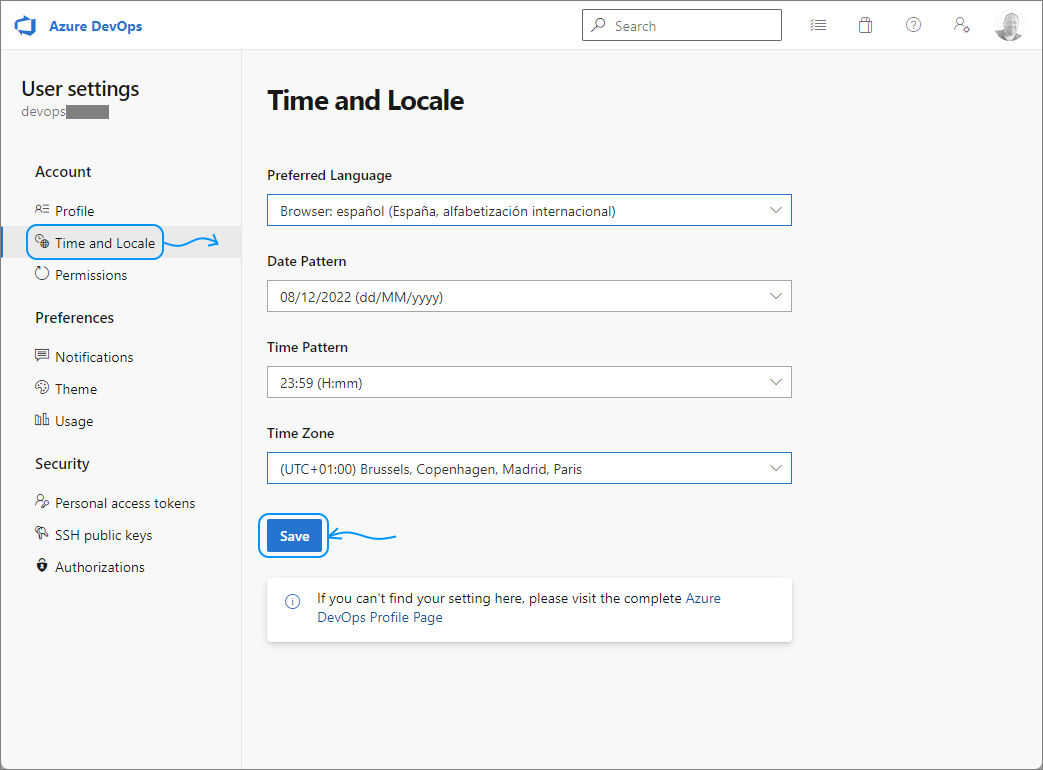Click the Account section heading

click(63, 172)
